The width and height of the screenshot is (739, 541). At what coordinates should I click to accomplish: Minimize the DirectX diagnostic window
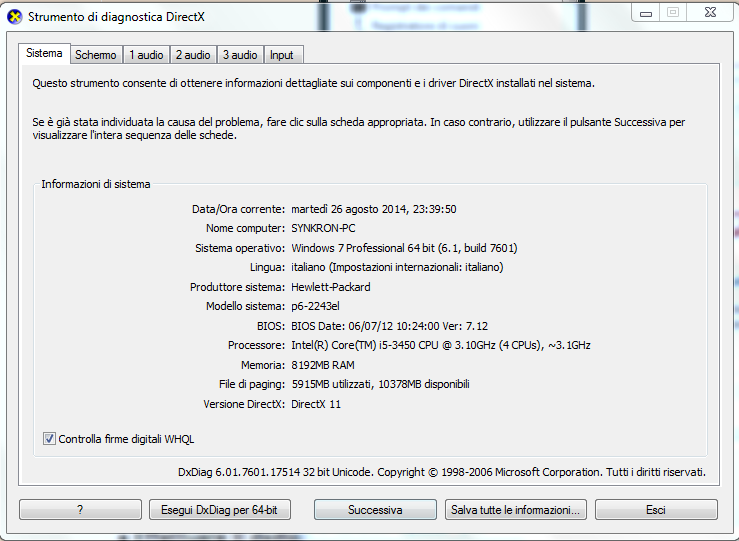coord(644,13)
